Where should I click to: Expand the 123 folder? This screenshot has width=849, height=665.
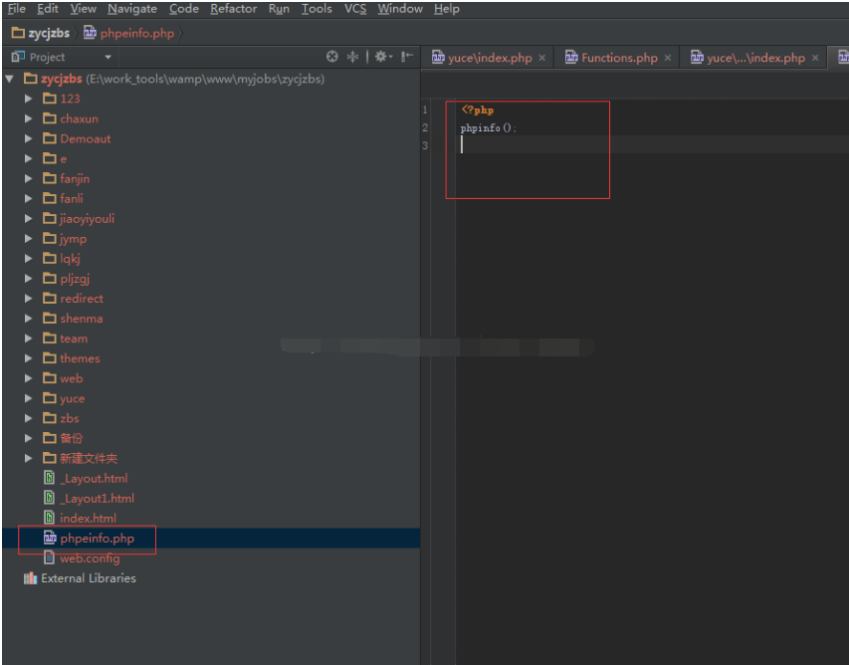(x=28, y=99)
